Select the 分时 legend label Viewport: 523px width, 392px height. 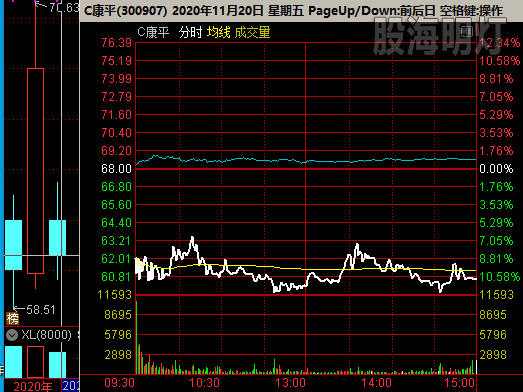[x=190, y=32]
